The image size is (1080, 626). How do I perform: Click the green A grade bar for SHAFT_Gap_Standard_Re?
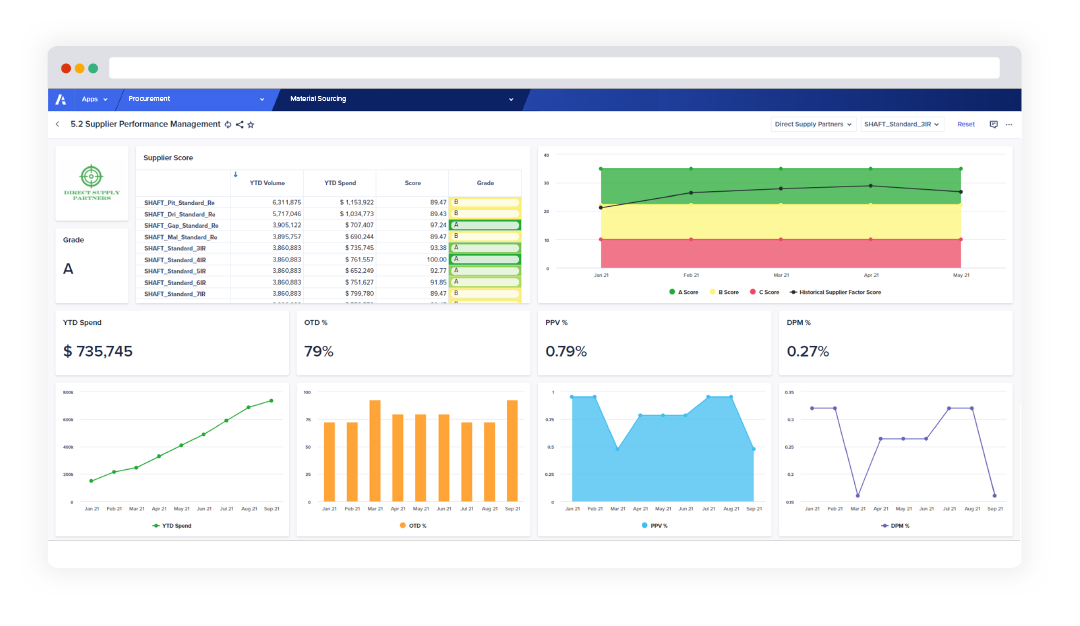click(483, 225)
